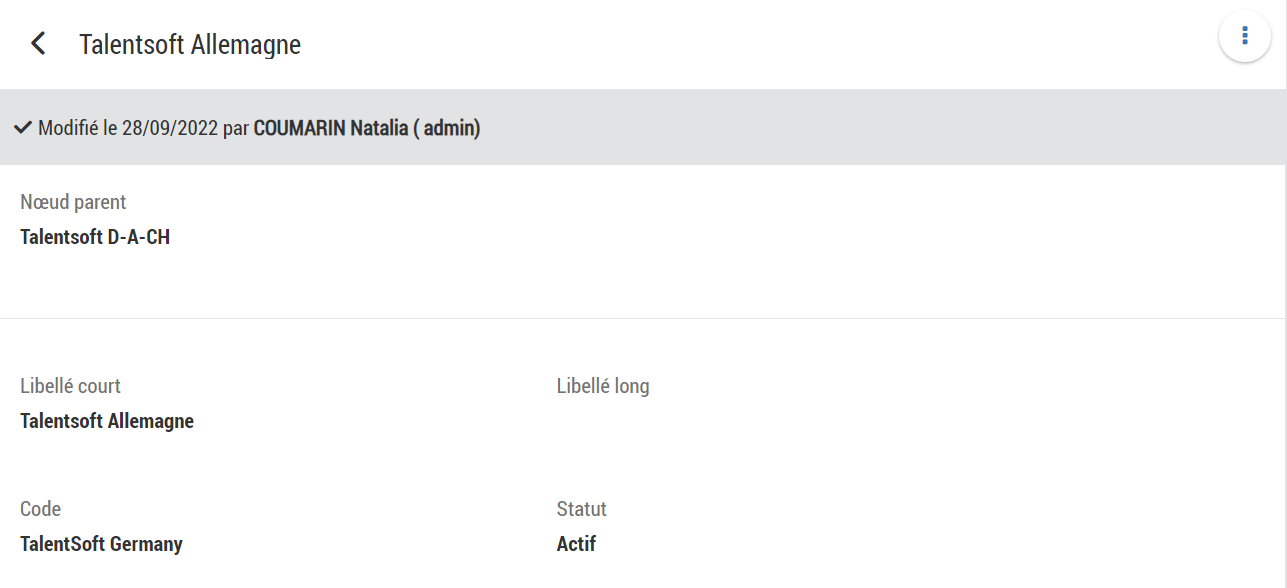
Task: Click the checkmark icon beside Modifié
Action: [23, 128]
